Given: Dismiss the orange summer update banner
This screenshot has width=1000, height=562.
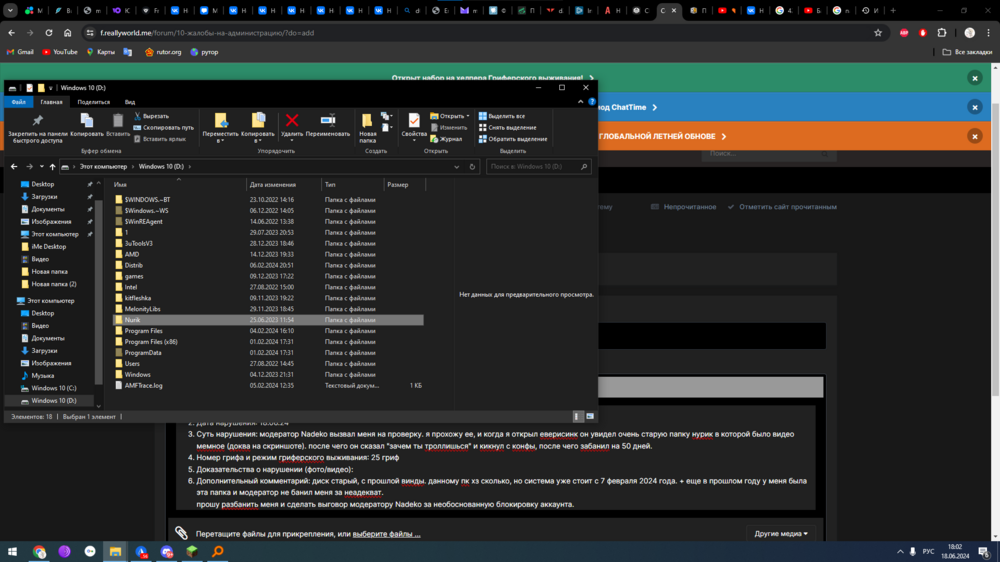Looking at the screenshot, I should coord(974,137).
